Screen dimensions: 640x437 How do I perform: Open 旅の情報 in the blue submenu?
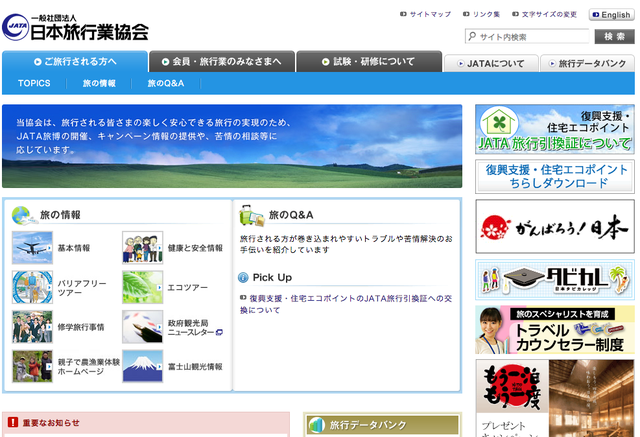click(99, 83)
